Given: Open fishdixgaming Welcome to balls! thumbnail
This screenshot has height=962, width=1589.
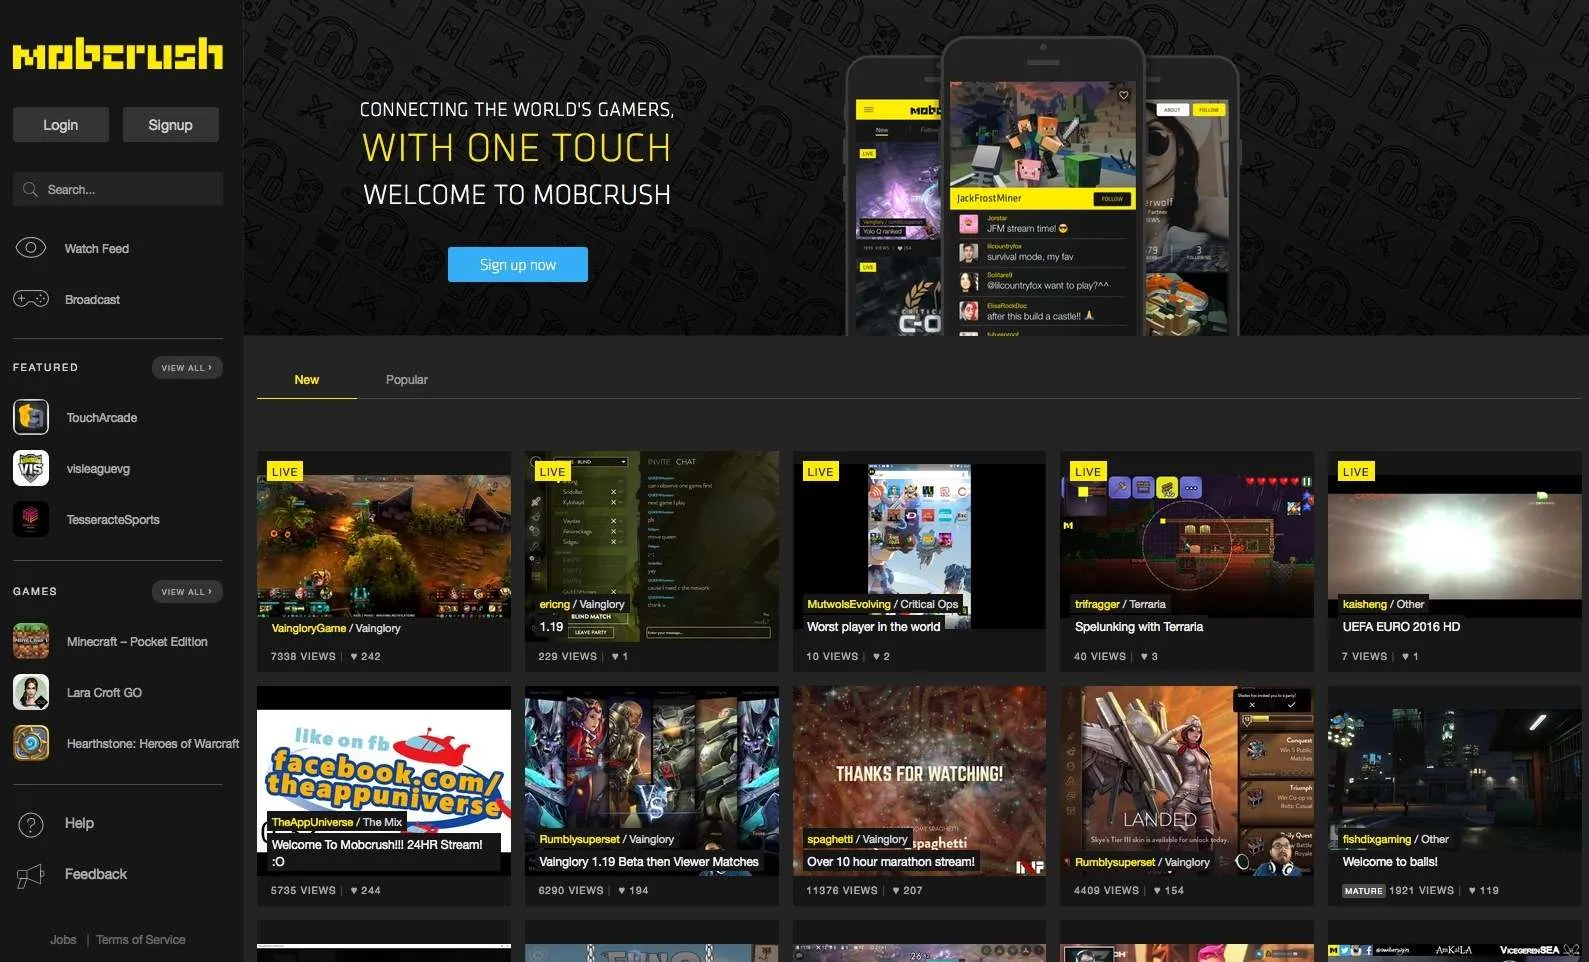Looking at the screenshot, I should [1455, 780].
